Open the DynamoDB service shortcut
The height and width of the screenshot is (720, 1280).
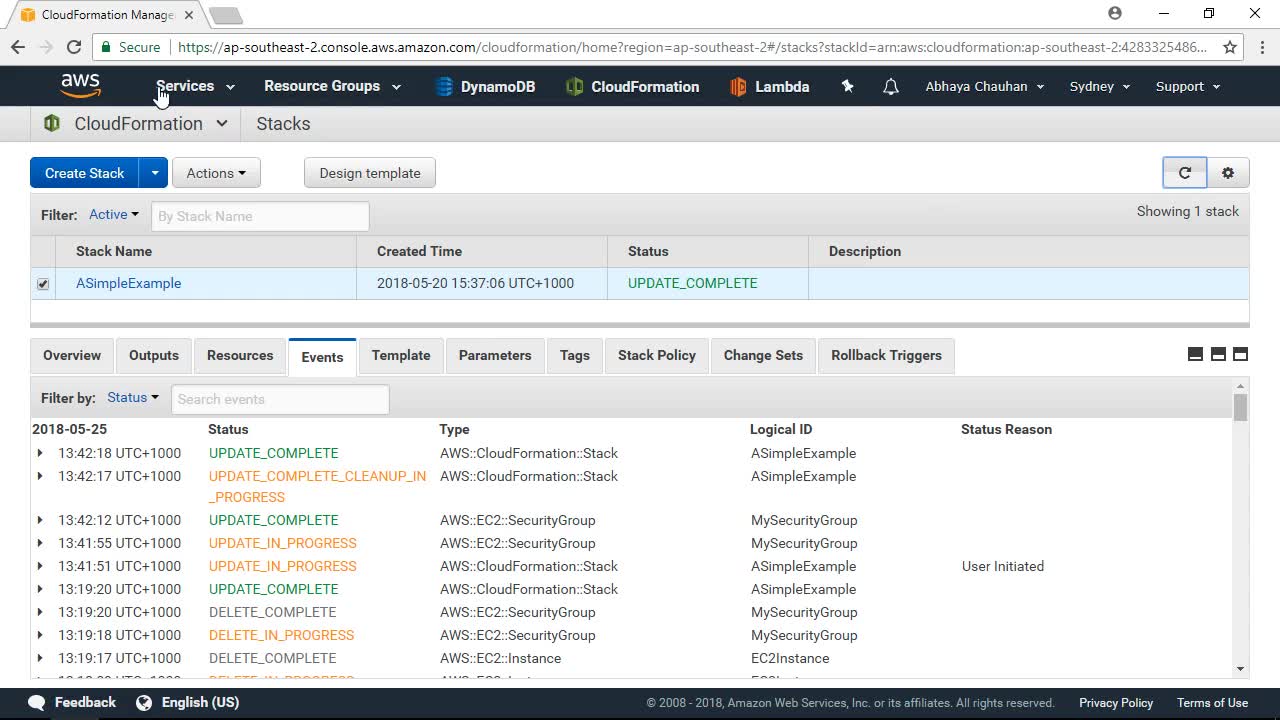point(485,87)
